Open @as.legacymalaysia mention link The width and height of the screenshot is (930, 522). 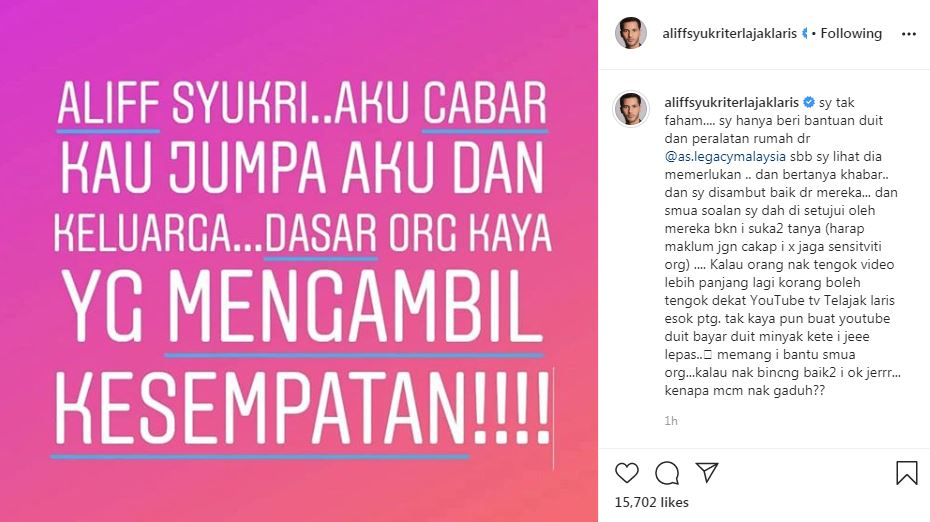pos(725,157)
